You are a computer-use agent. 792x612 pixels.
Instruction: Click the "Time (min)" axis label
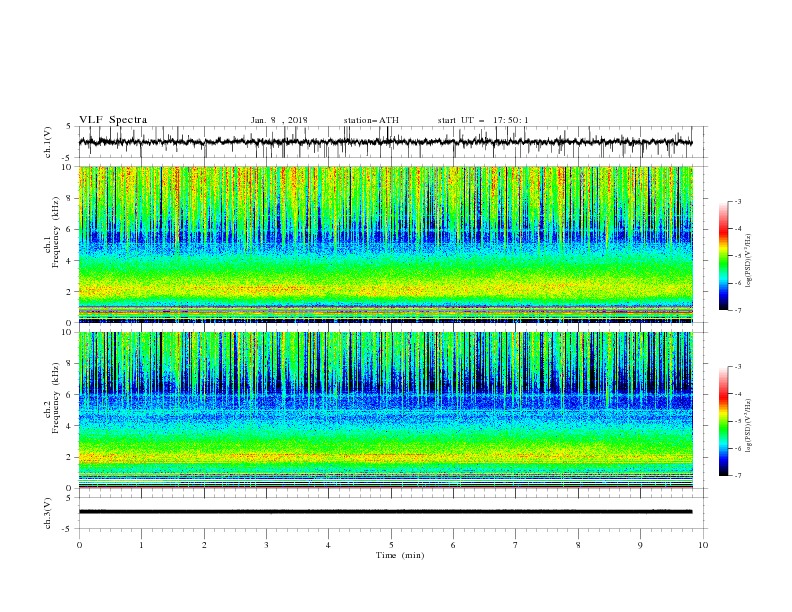coord(400,555)
